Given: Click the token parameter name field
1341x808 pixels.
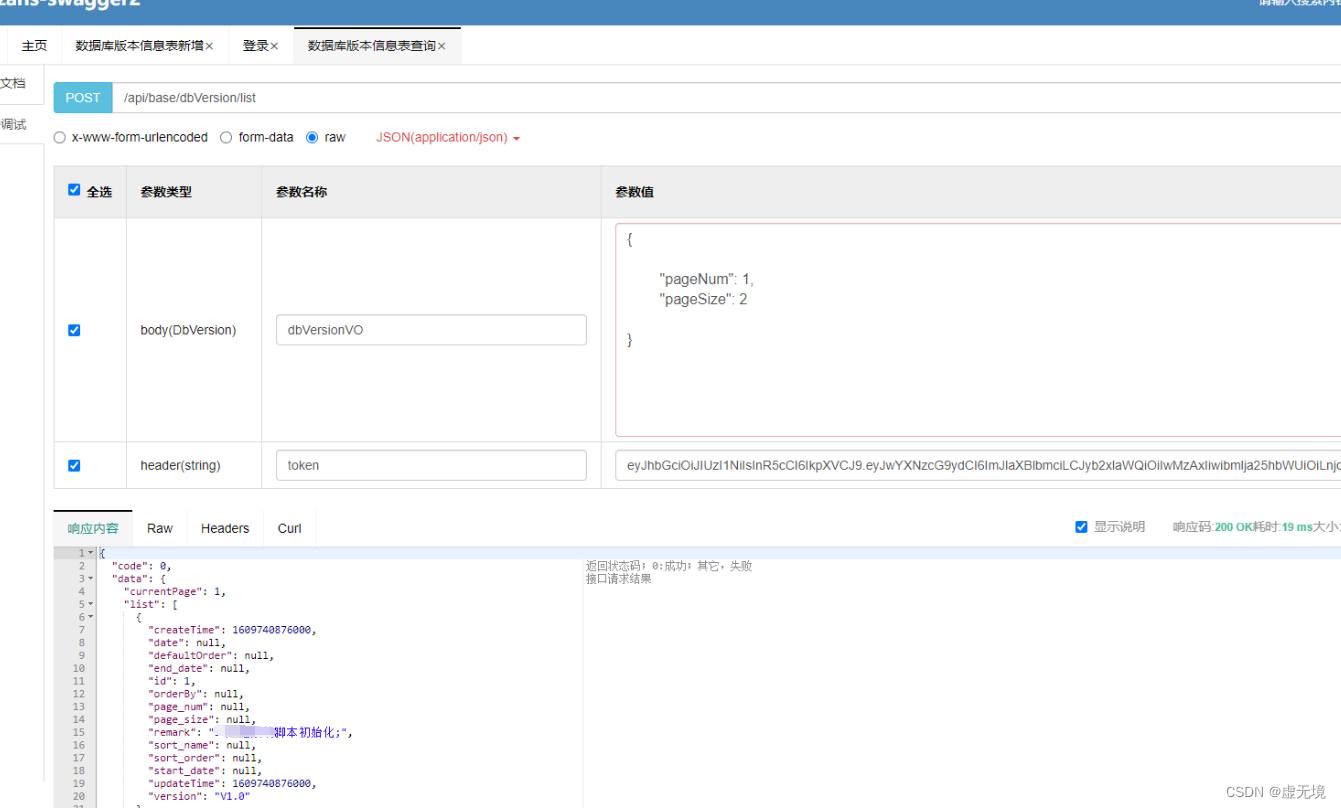Looking at the screenshot, I should (431, 465).
